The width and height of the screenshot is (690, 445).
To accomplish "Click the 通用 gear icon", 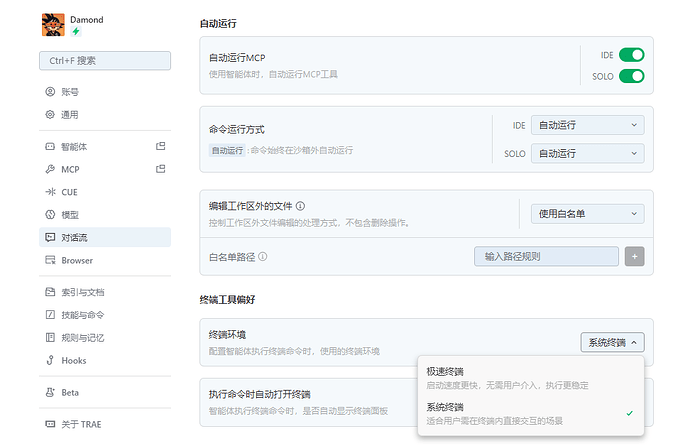I will coord(50,114).
